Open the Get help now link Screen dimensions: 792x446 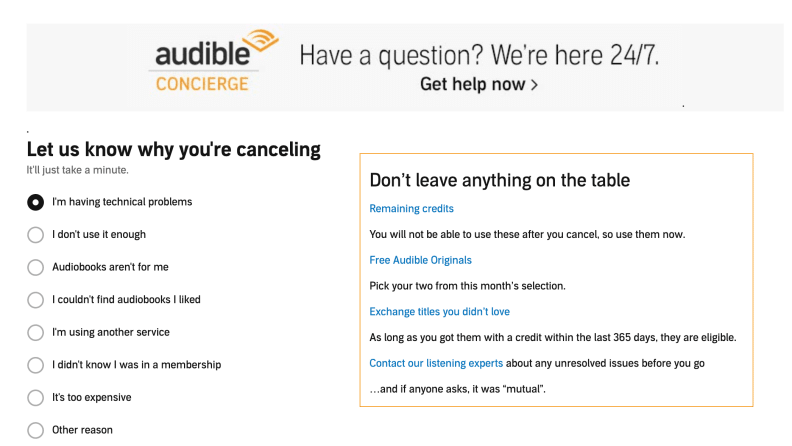coord(479,84)
